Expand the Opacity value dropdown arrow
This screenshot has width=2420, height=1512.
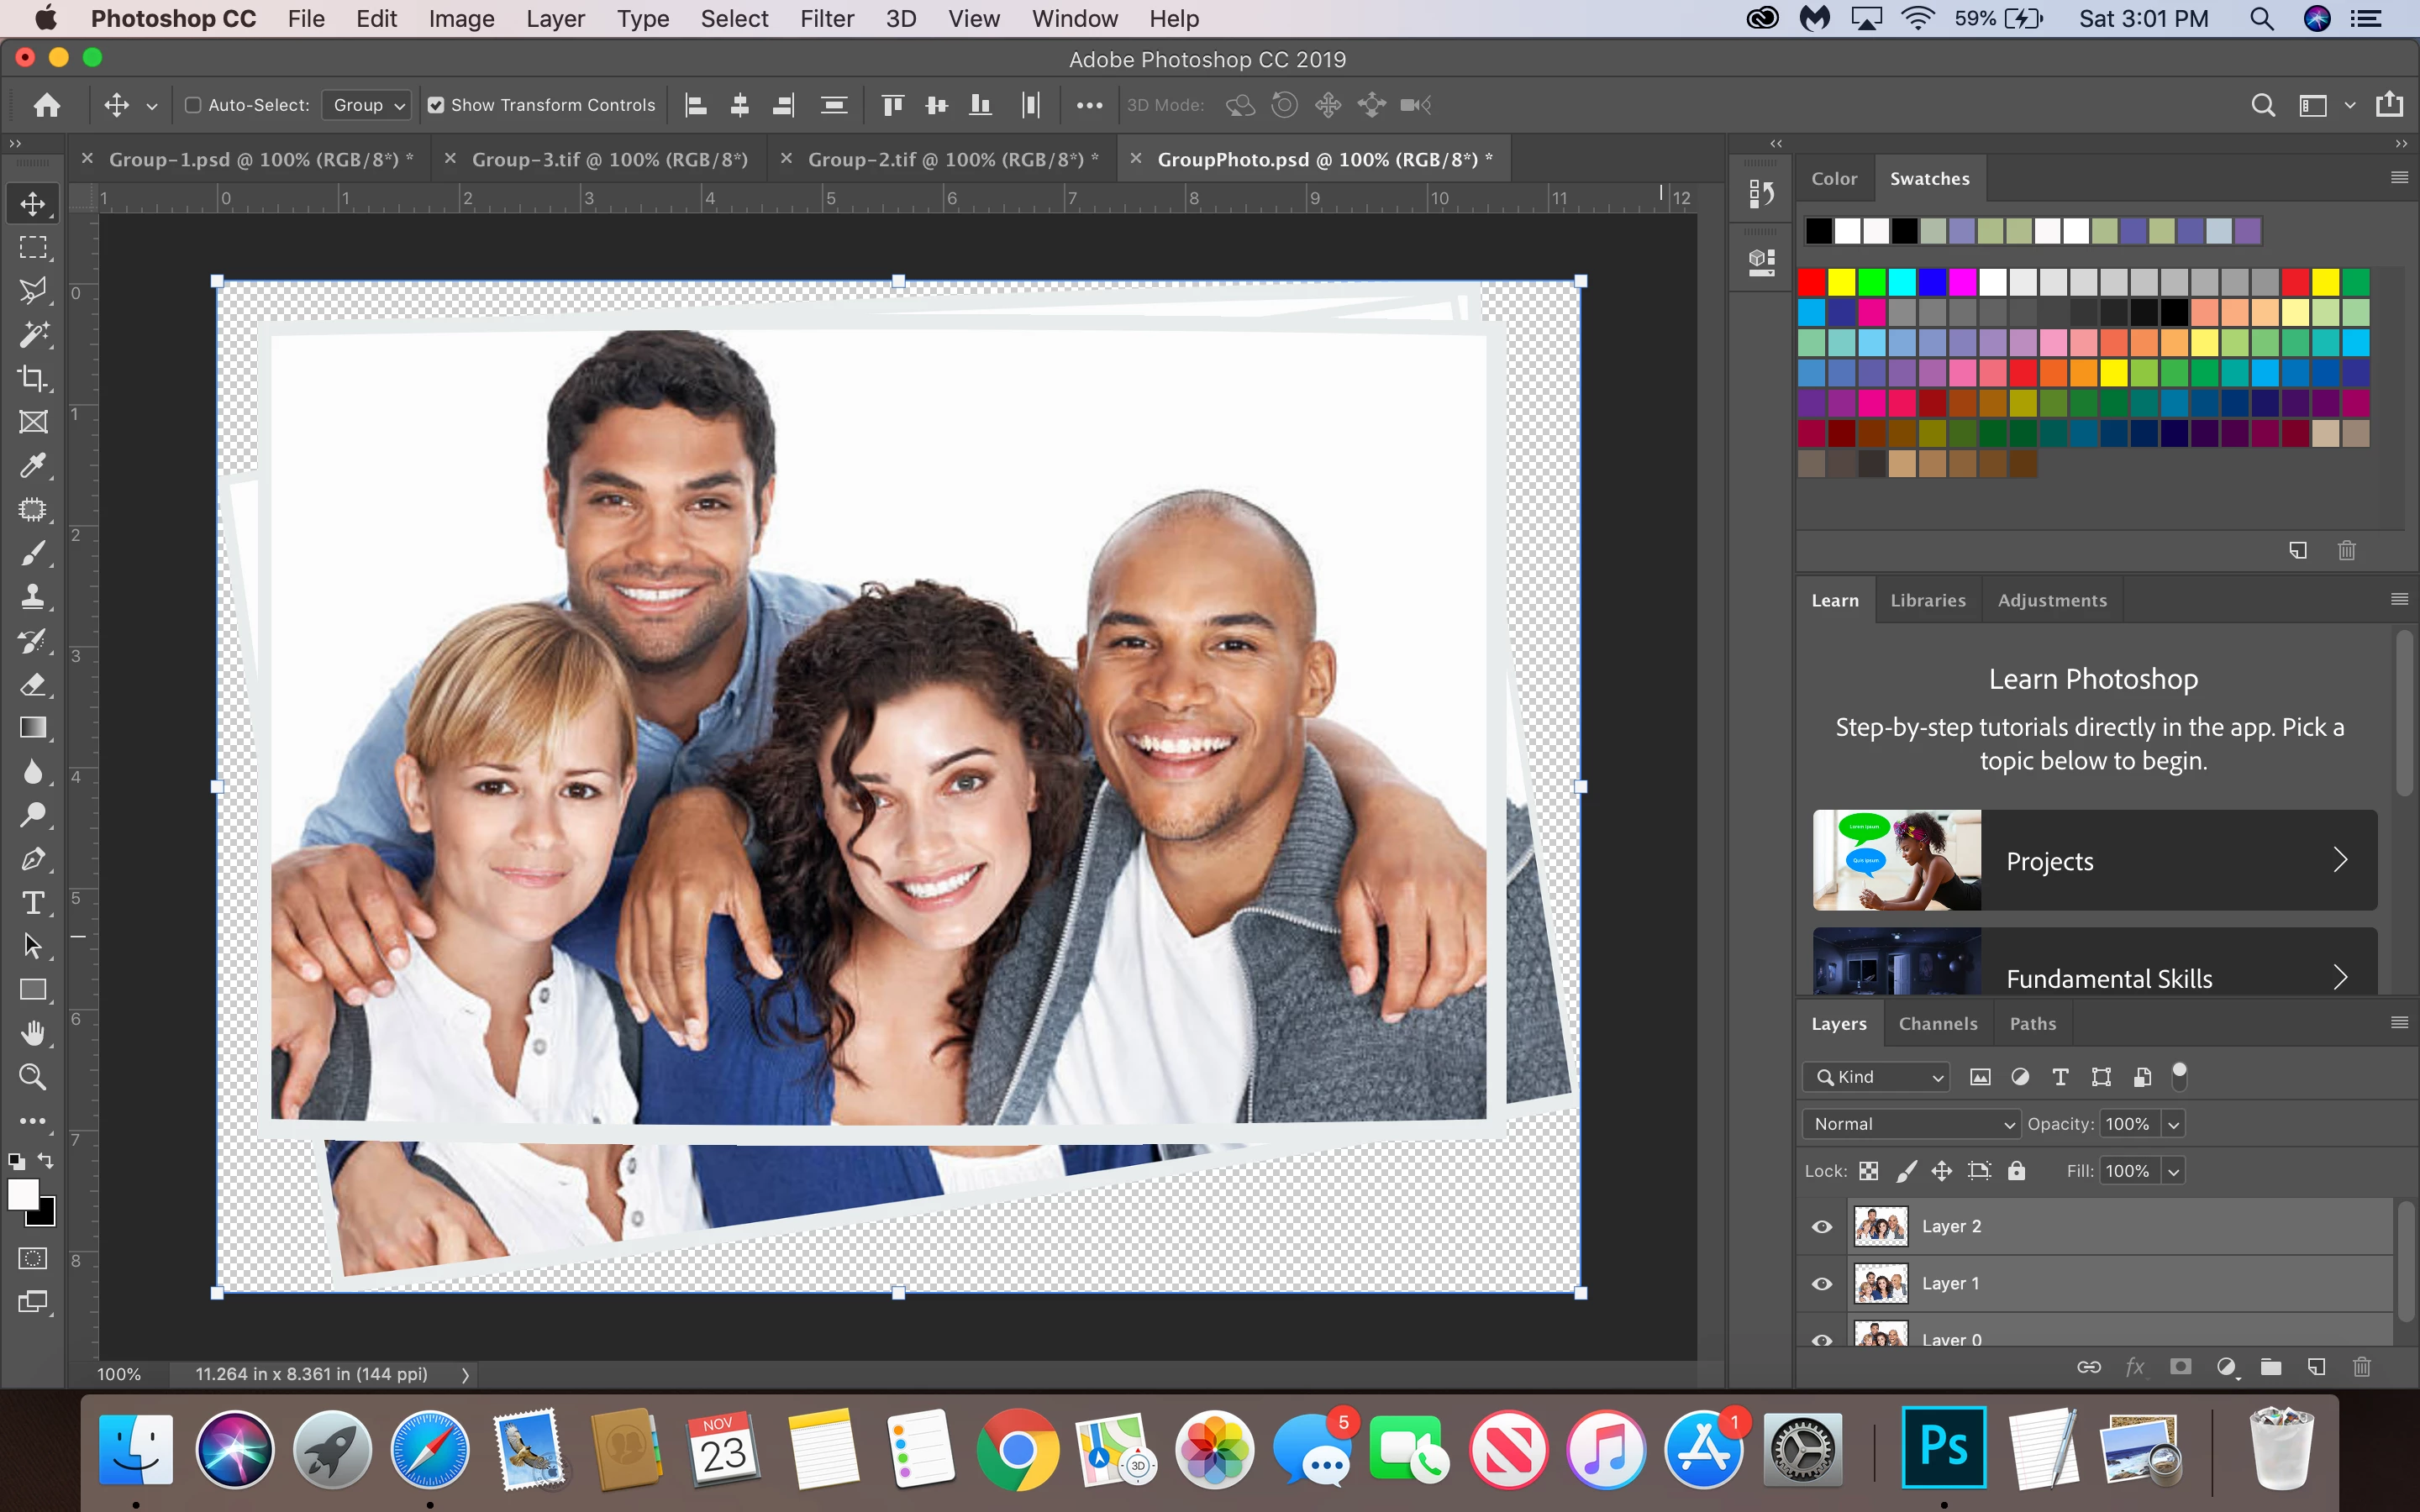2173,1124
